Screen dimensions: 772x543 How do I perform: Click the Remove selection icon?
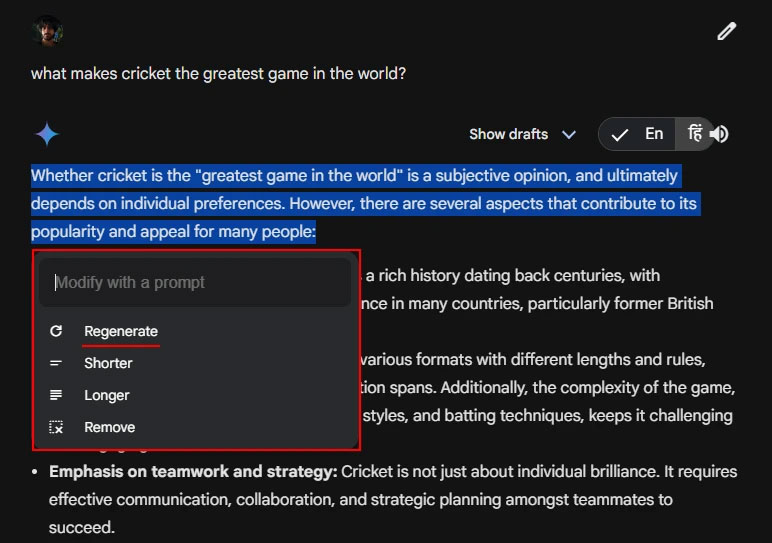(56, 427)
